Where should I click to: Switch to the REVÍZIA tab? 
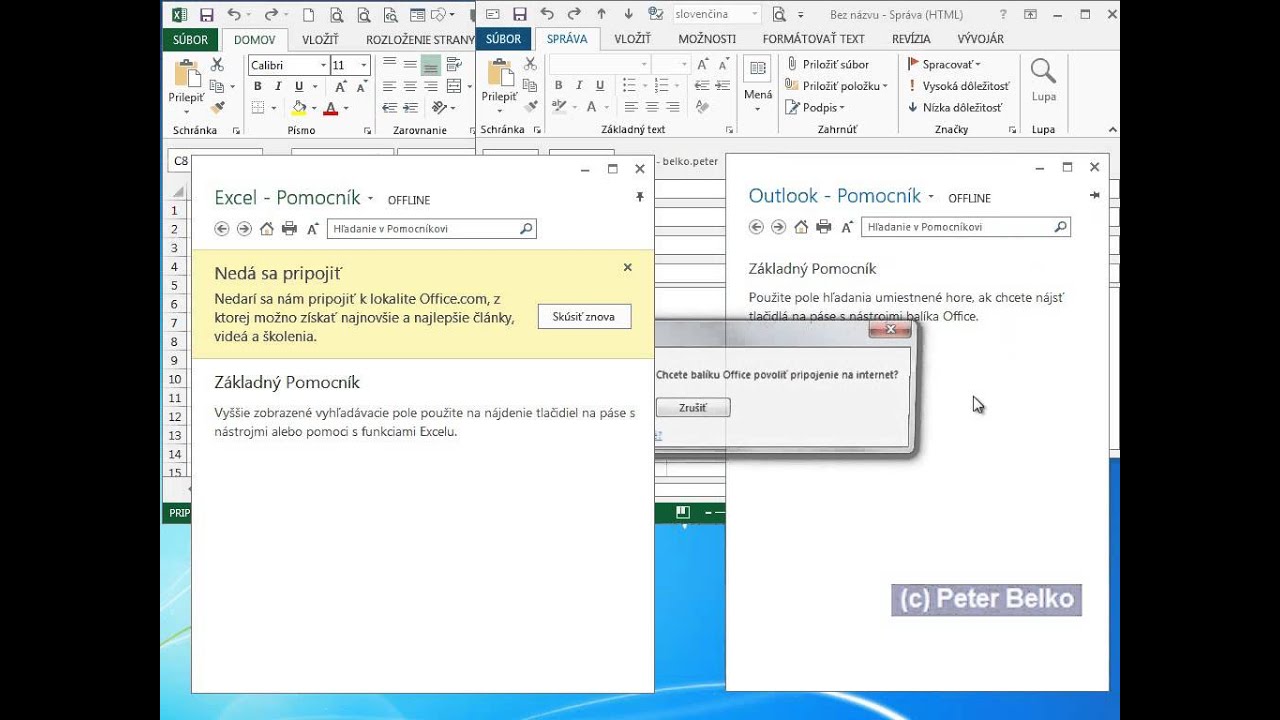point(910,39)
